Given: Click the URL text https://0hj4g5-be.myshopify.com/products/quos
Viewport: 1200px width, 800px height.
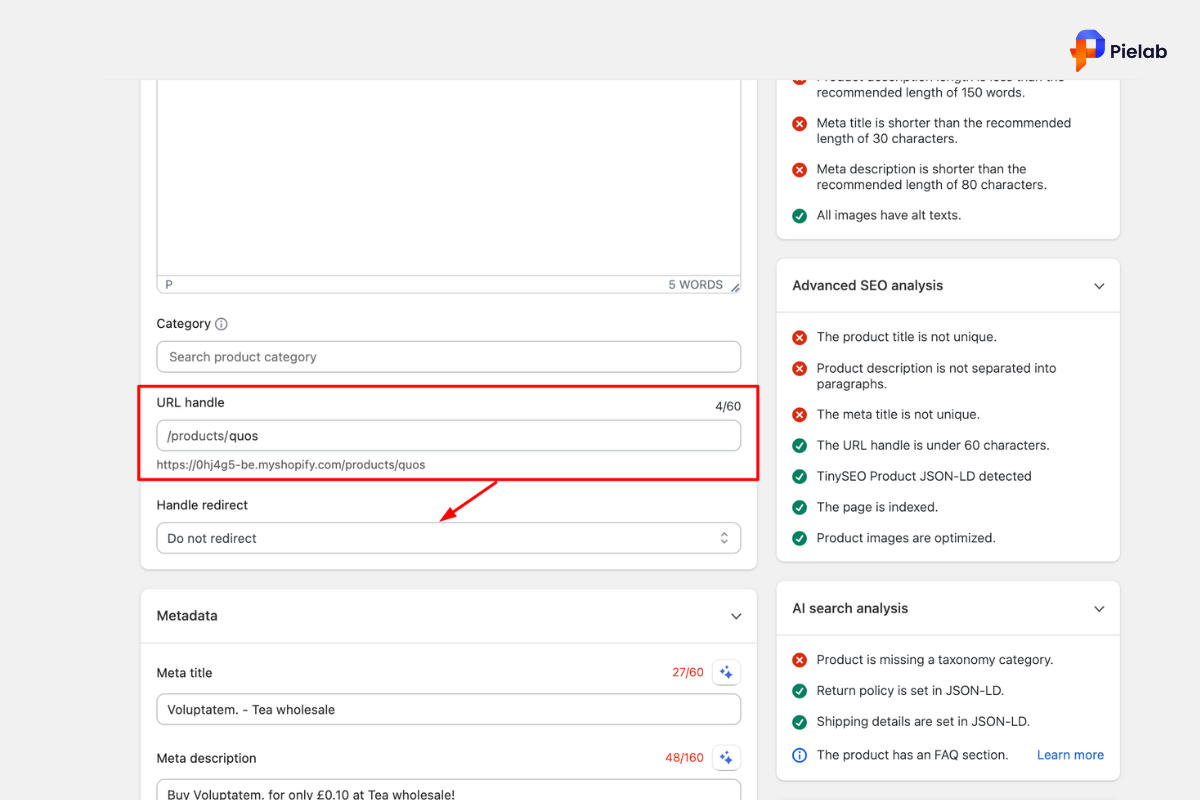Looking at the screenshot, I should [x=291, y=465].
